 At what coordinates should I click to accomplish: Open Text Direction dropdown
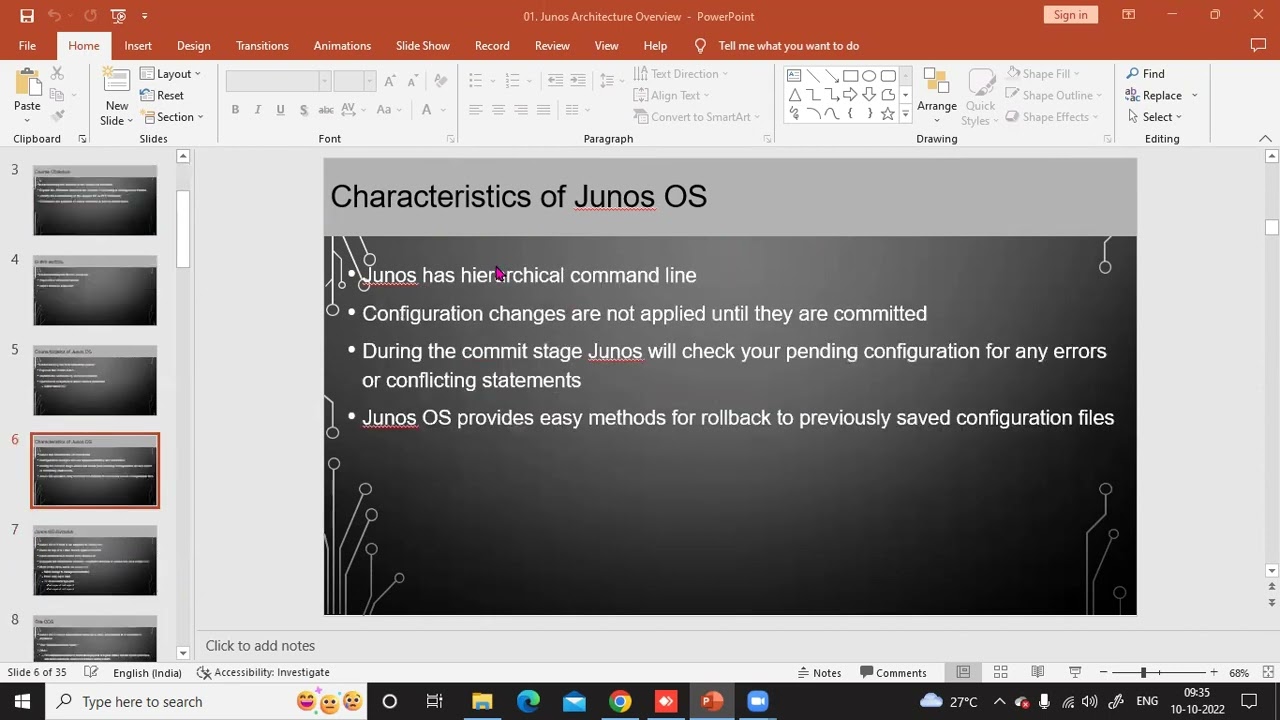pos(681,74)
